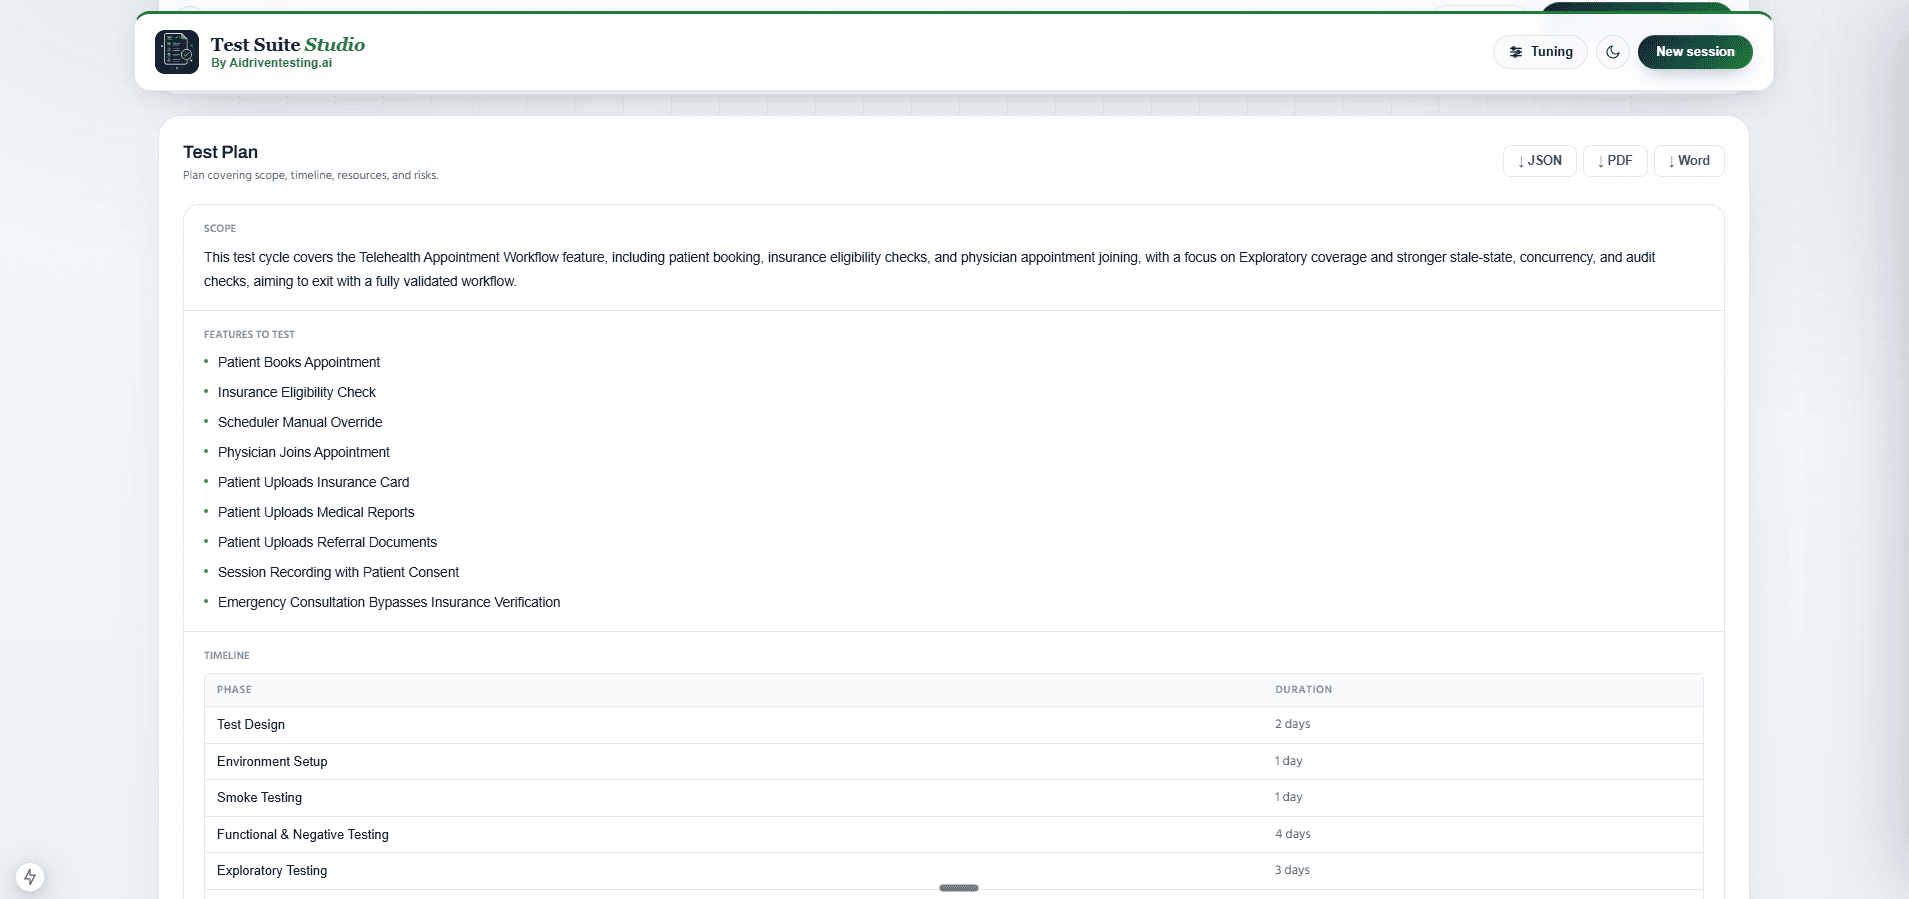
Task: Click the Test Design phase row
Action: tap(953, 724)
